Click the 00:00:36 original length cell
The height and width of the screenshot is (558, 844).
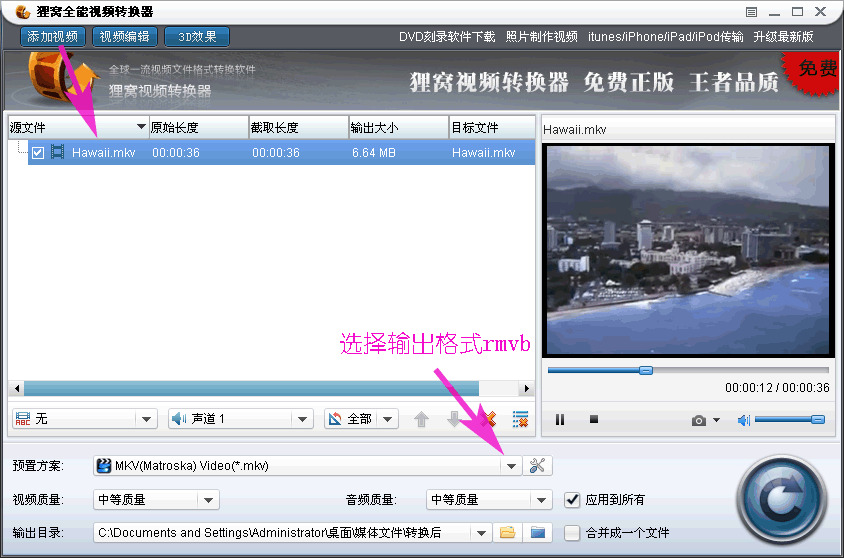(x=175, y=153)
